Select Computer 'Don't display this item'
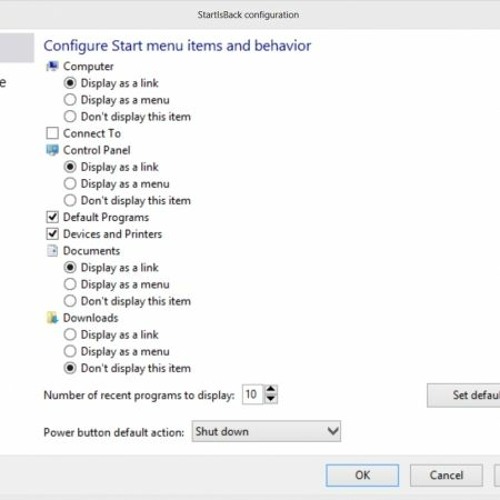 pyautogui.click(x=70, y=116)
